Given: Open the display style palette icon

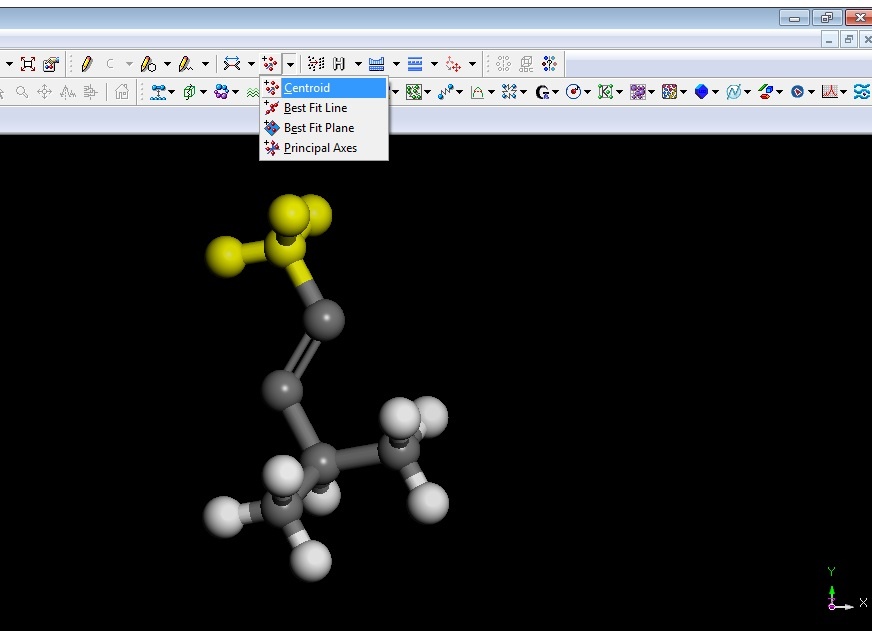Looking at the screenshot, I should [51, 64].
